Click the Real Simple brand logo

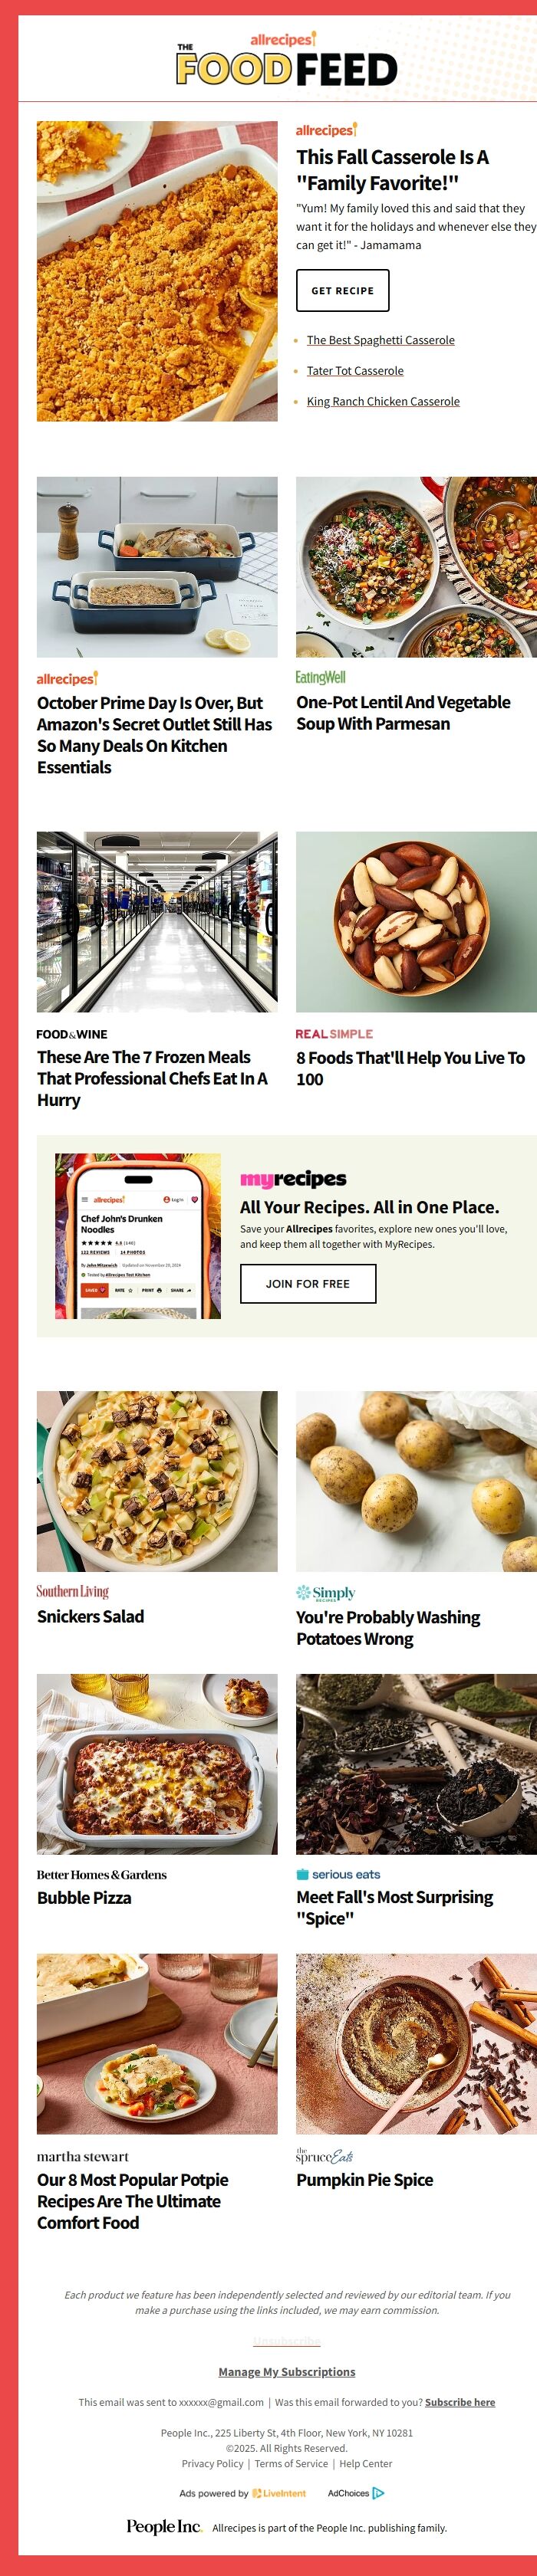pyautogui.click(x=334, y=1033)
